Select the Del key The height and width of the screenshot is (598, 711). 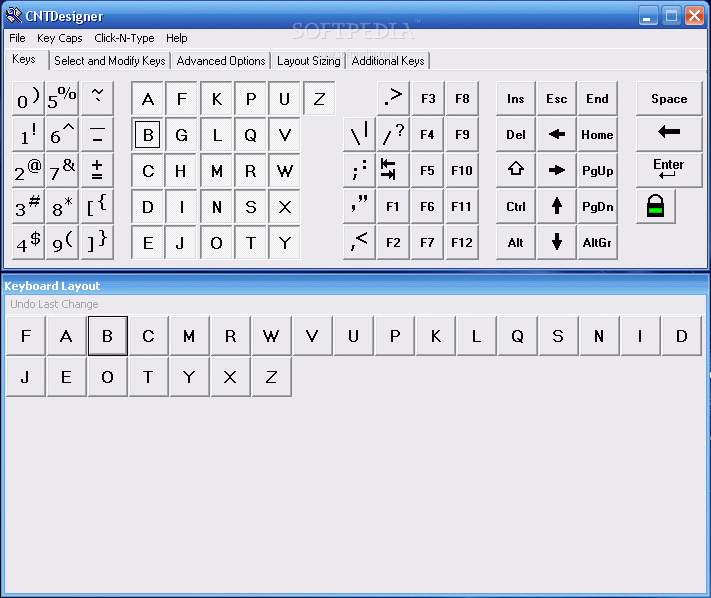516,134
